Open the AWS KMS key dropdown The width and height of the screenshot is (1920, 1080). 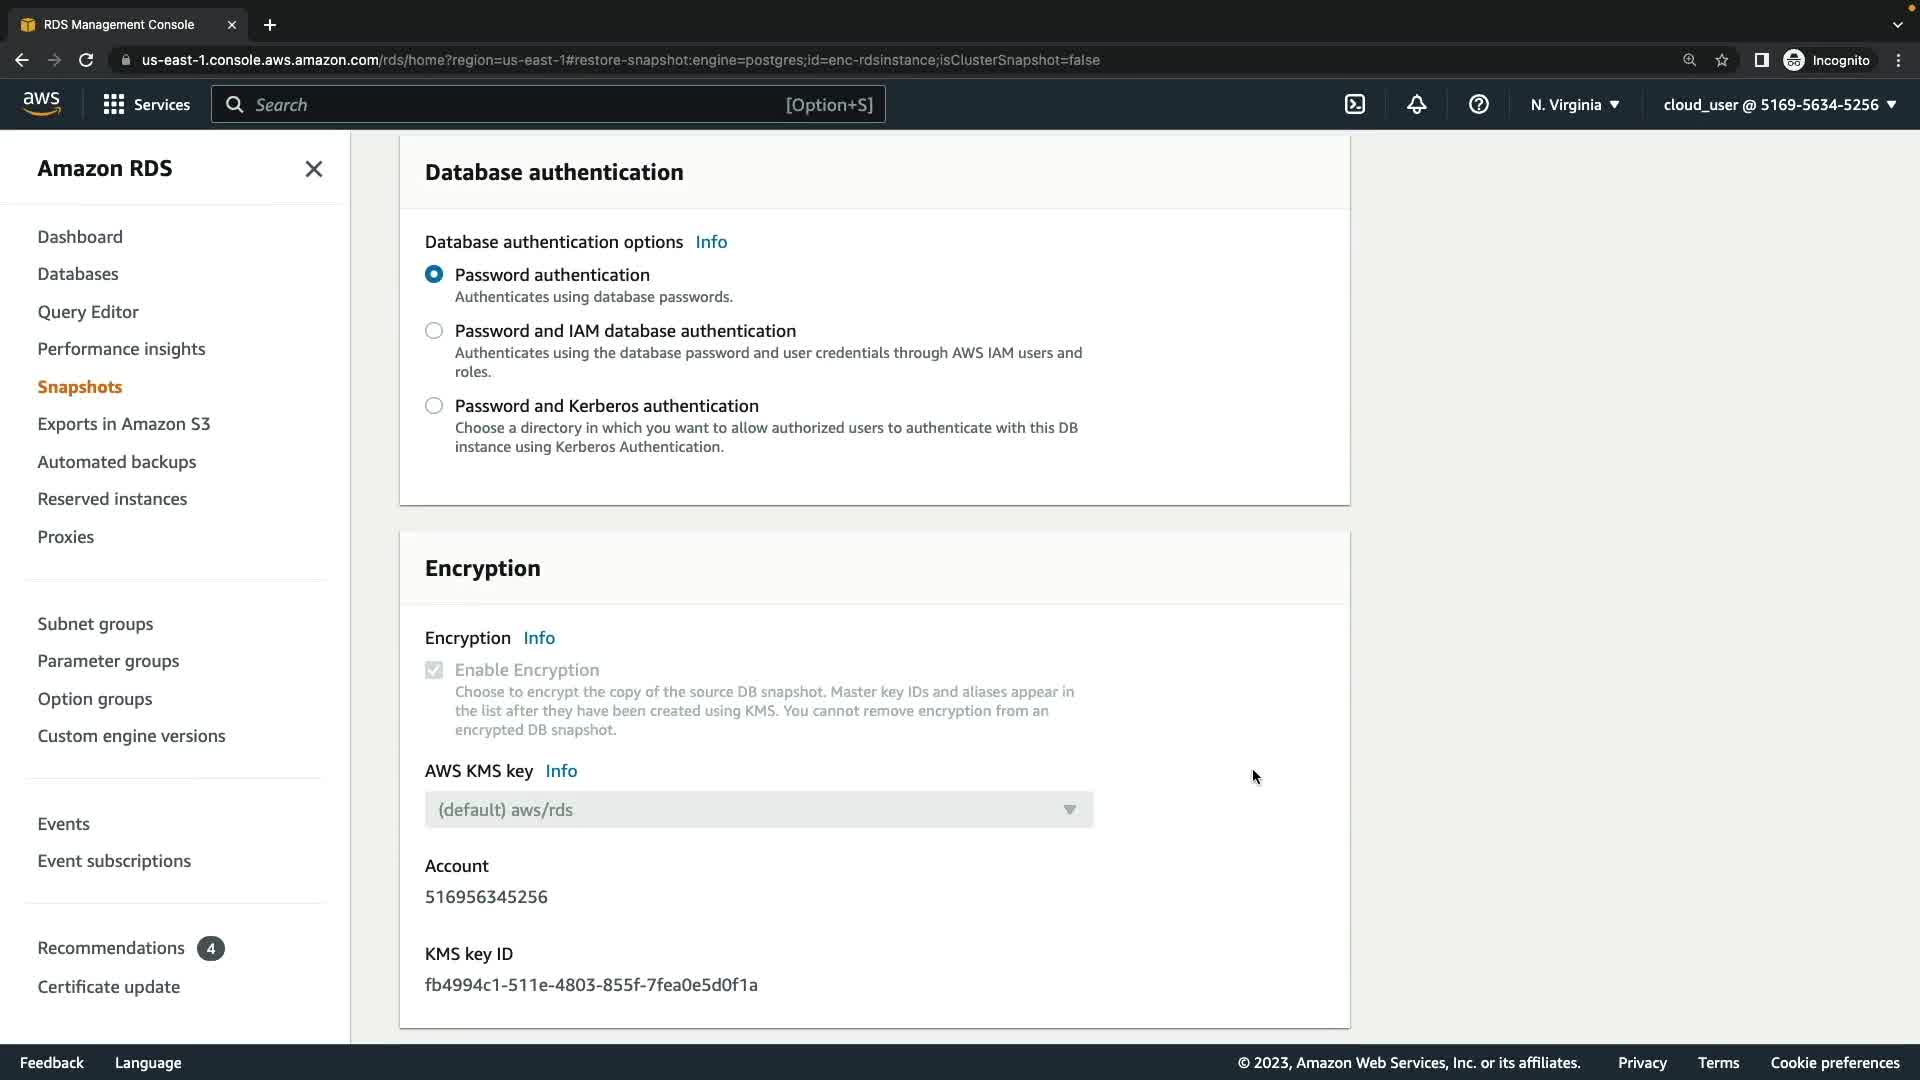(x=758, y=809)
